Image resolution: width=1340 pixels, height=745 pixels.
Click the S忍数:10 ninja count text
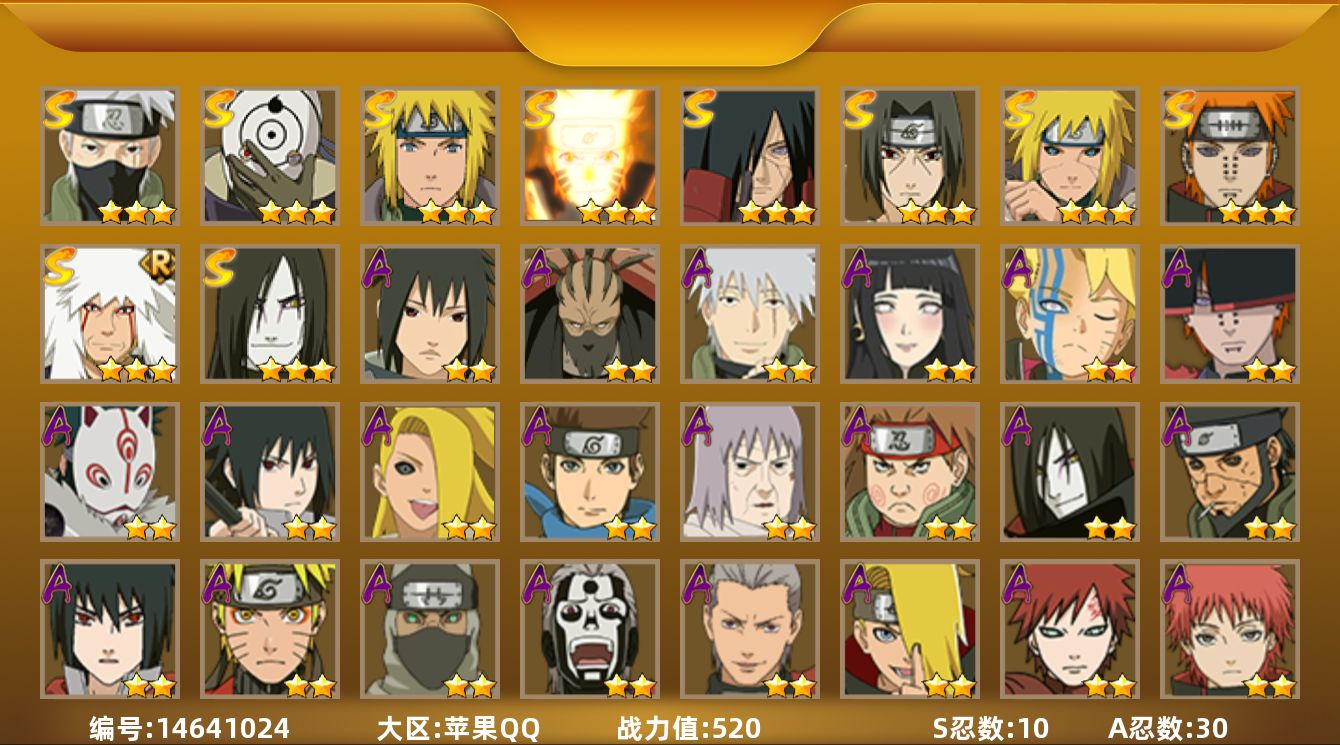[x=990, y=728]
